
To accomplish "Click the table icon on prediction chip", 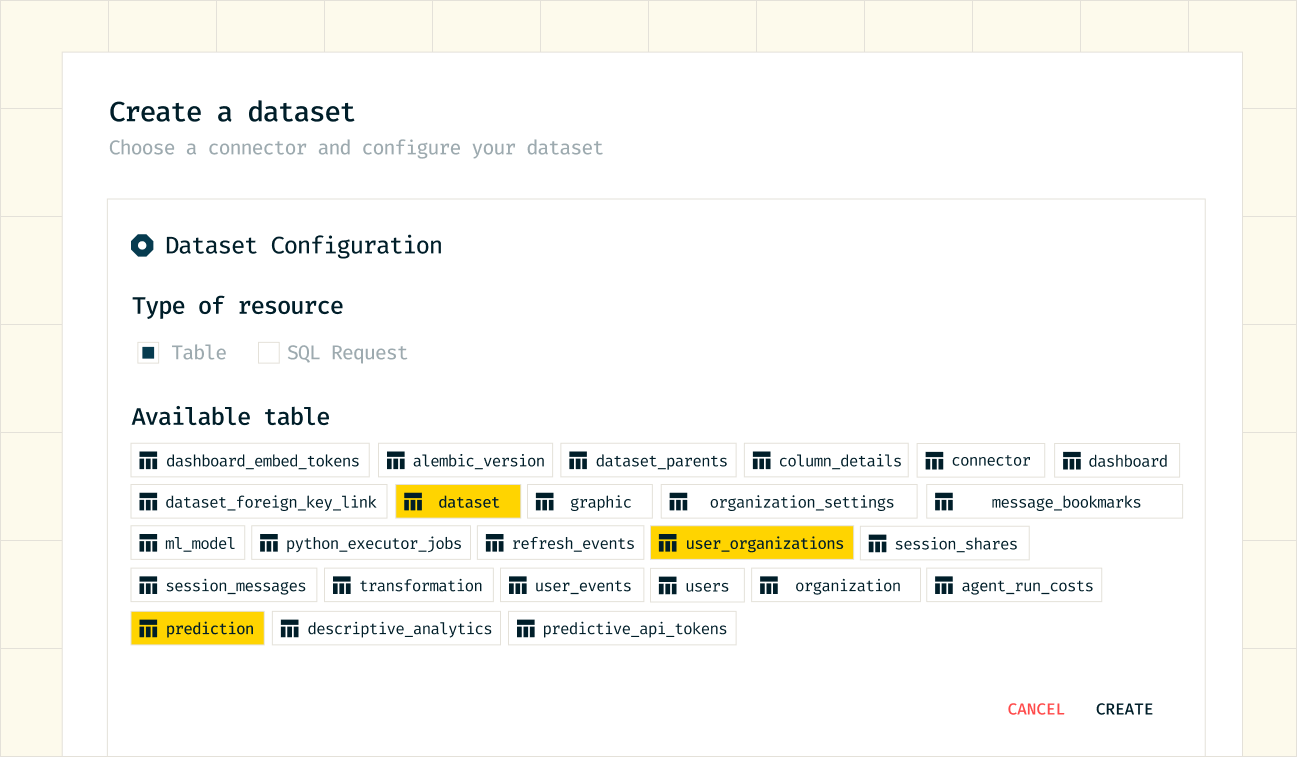I will click(x=148, y=628).
